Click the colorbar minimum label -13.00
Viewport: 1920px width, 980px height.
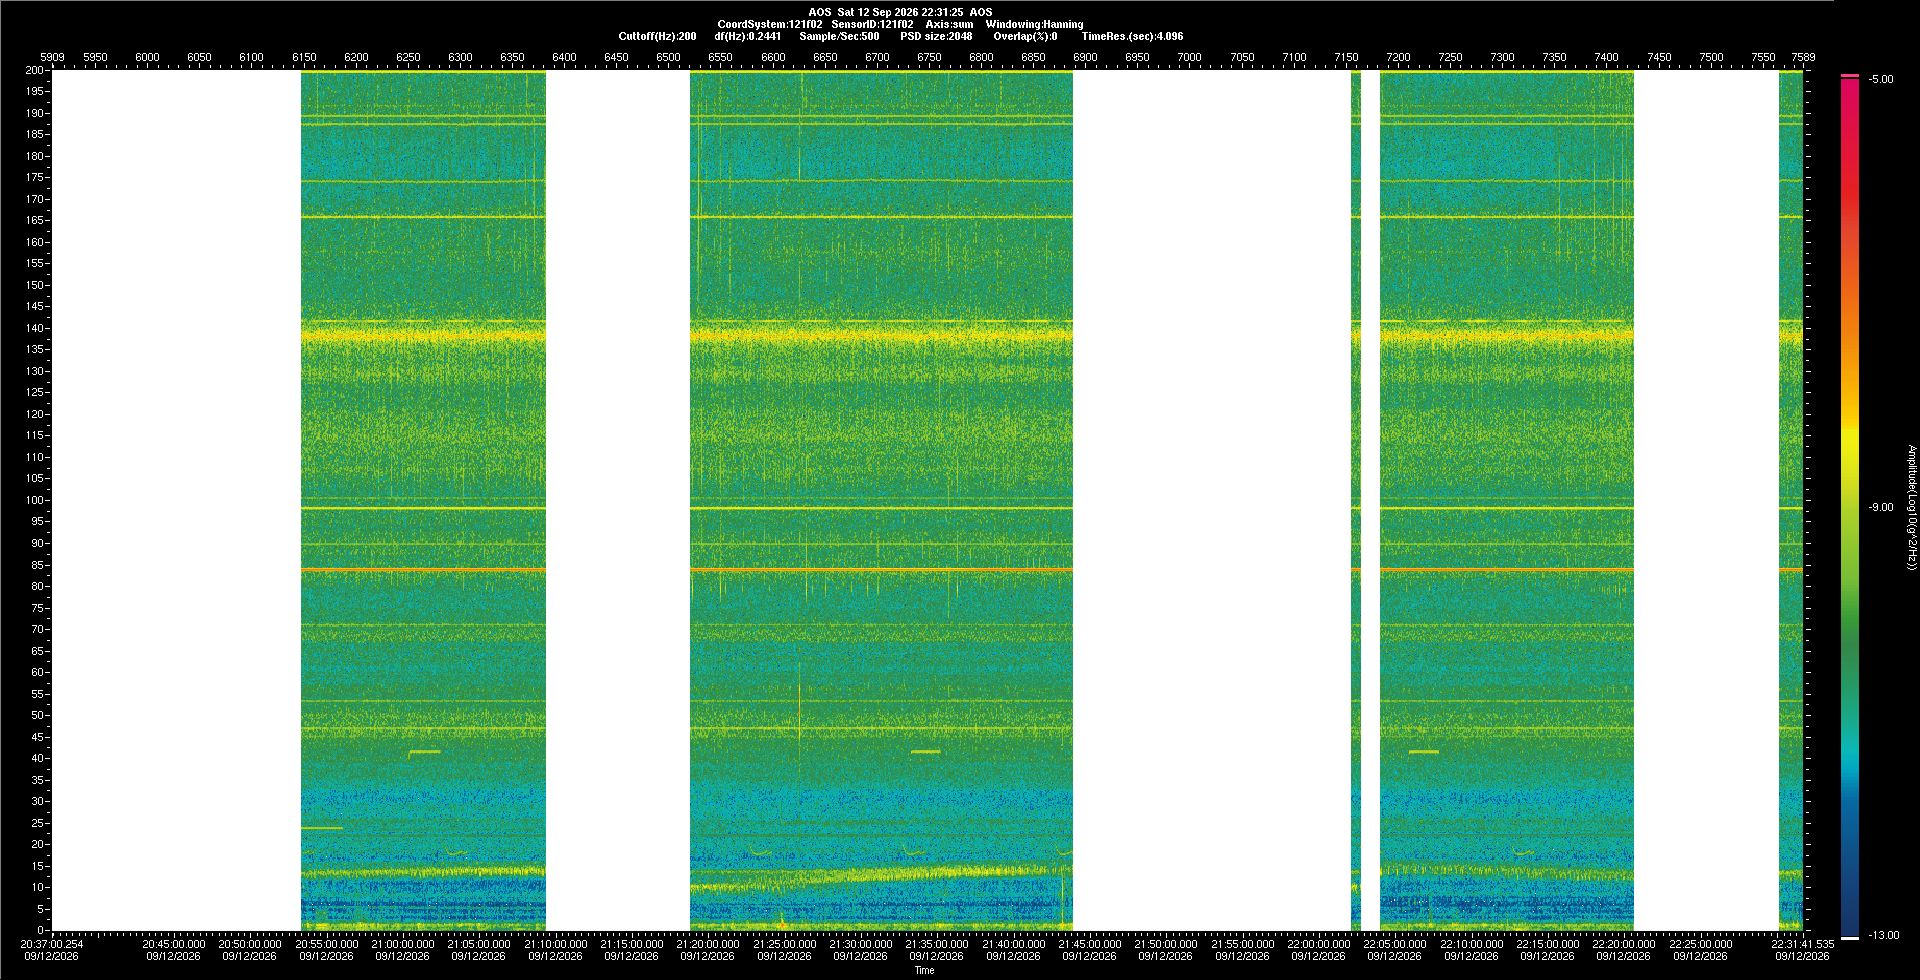pos(1884,935)
